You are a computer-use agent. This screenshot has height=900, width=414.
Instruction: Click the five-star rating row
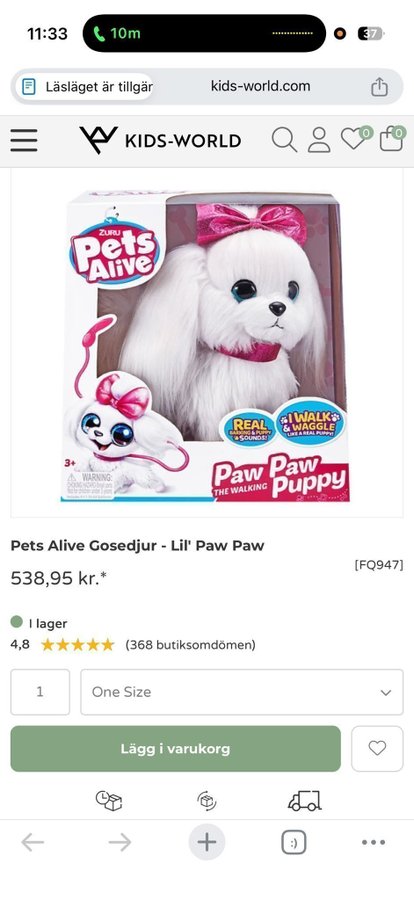pos(78,645)
